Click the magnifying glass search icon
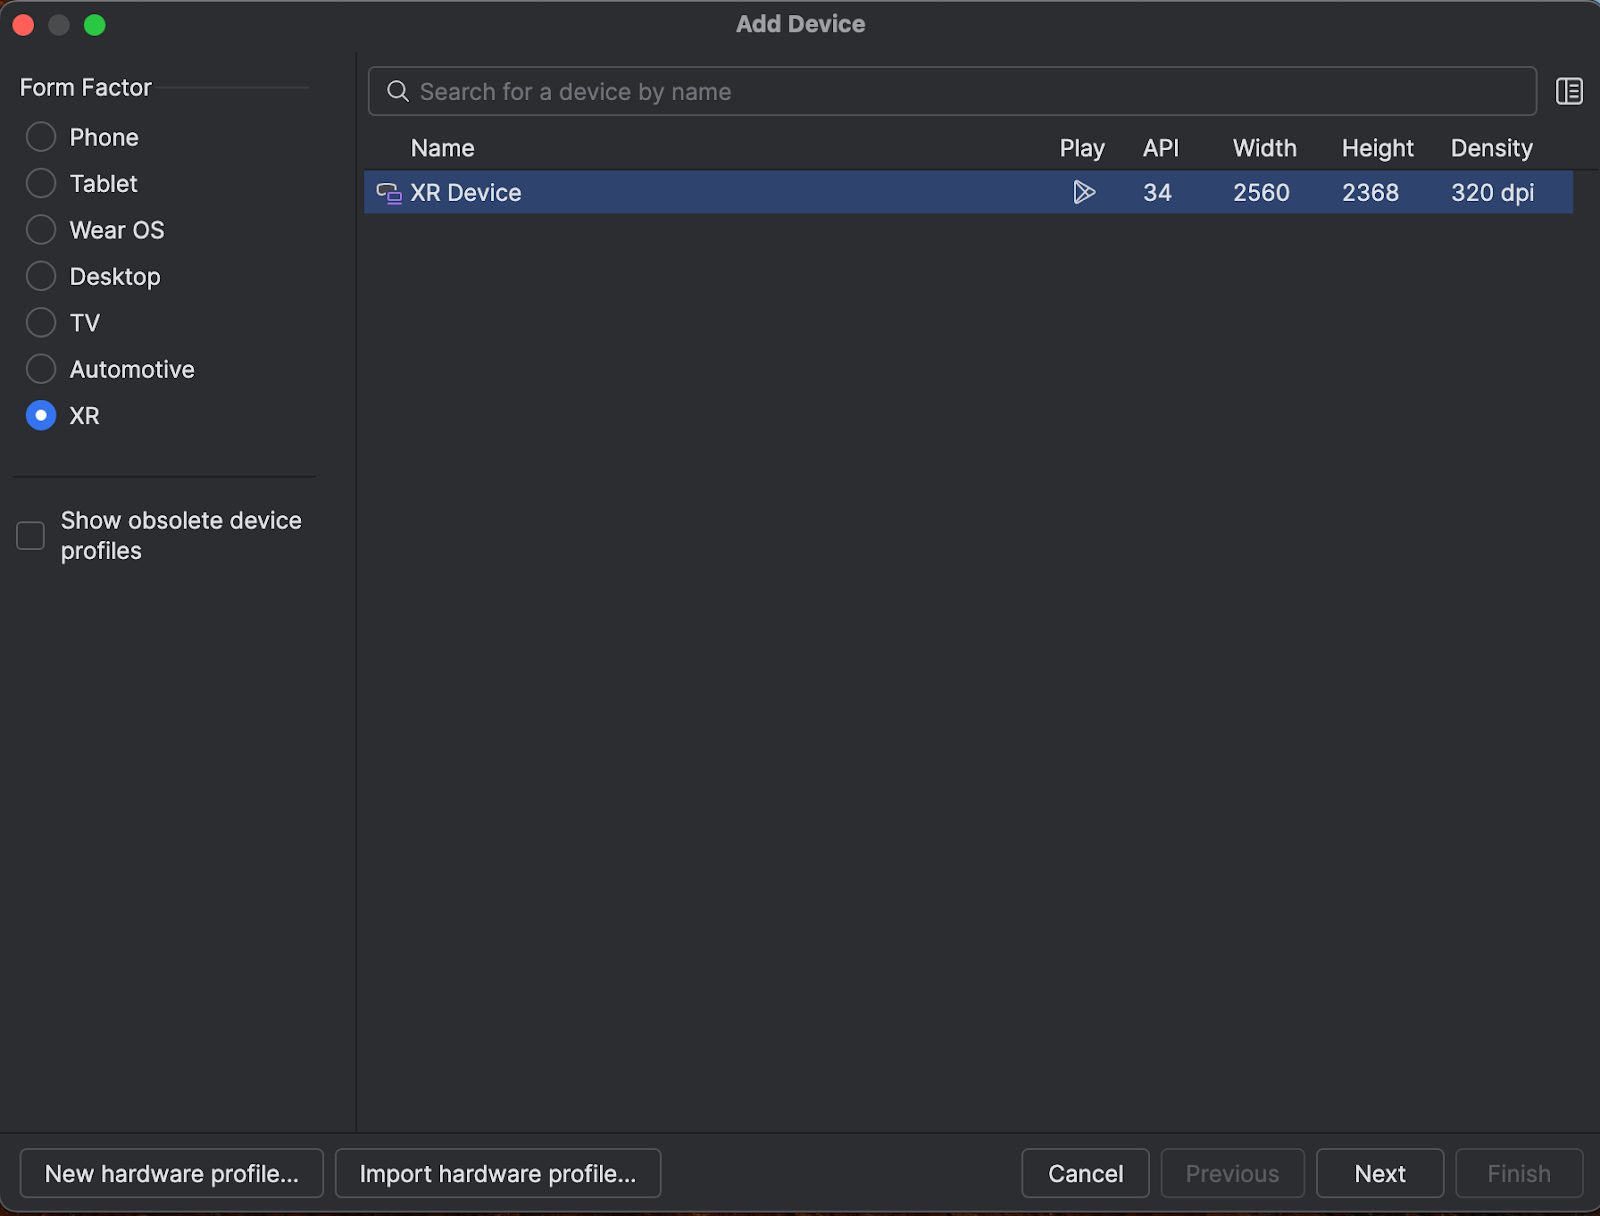The height and width of the screenshot is (1216, 1600). click(398, 92)
